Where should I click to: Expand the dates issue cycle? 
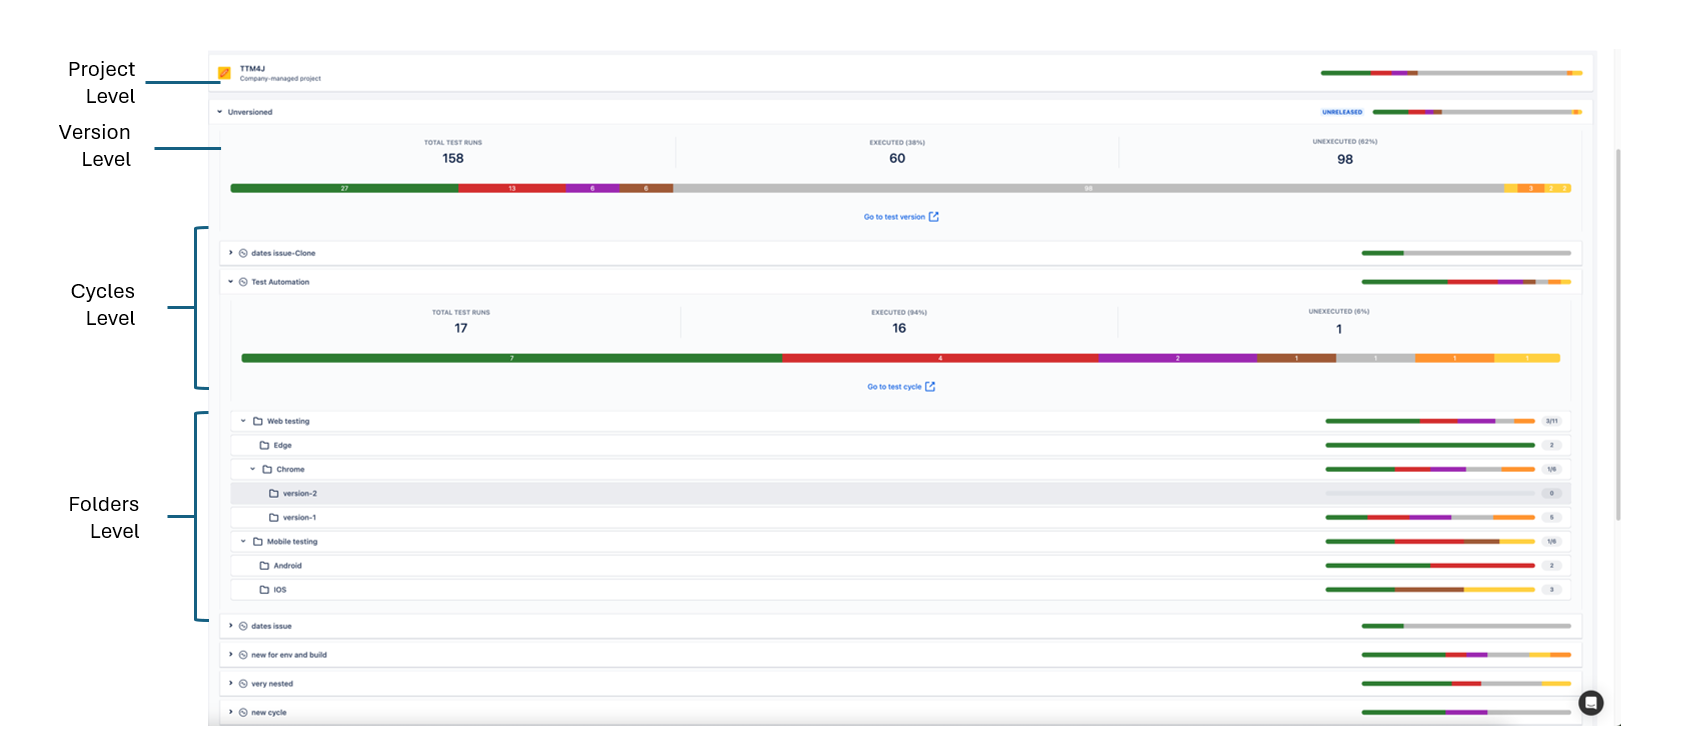(231, 626)
